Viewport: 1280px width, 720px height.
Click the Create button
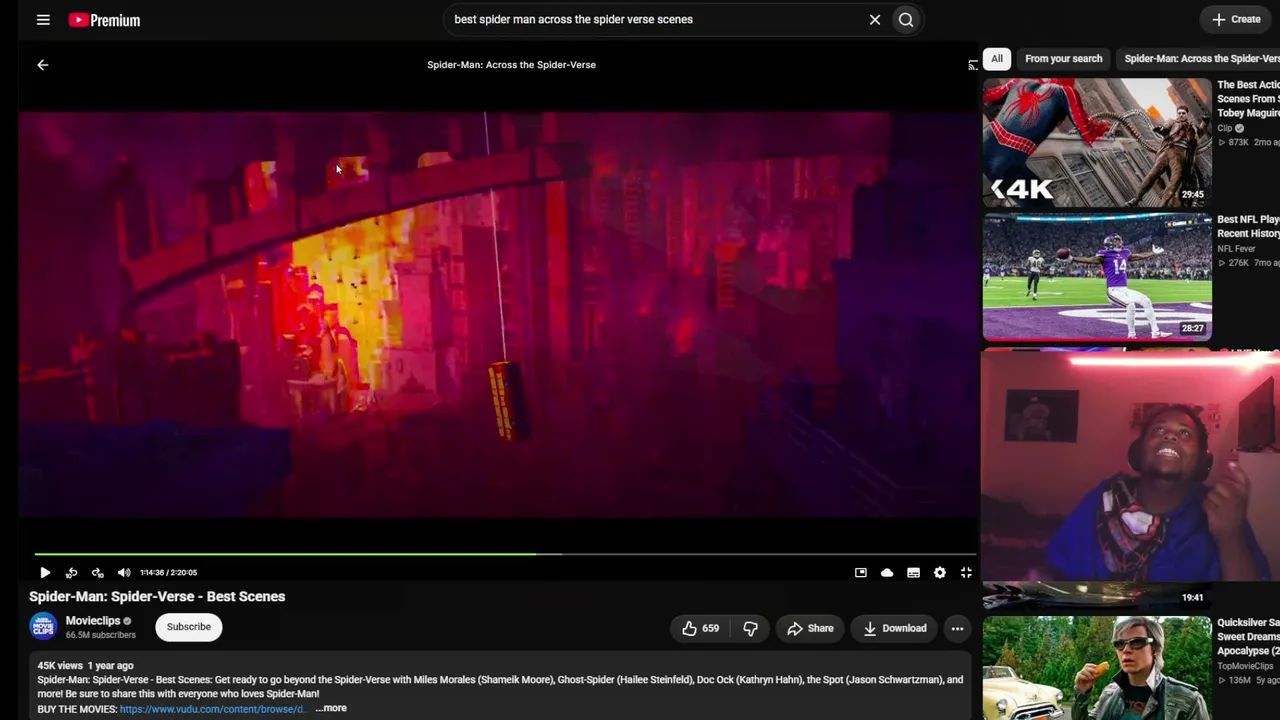(1236, 19)
